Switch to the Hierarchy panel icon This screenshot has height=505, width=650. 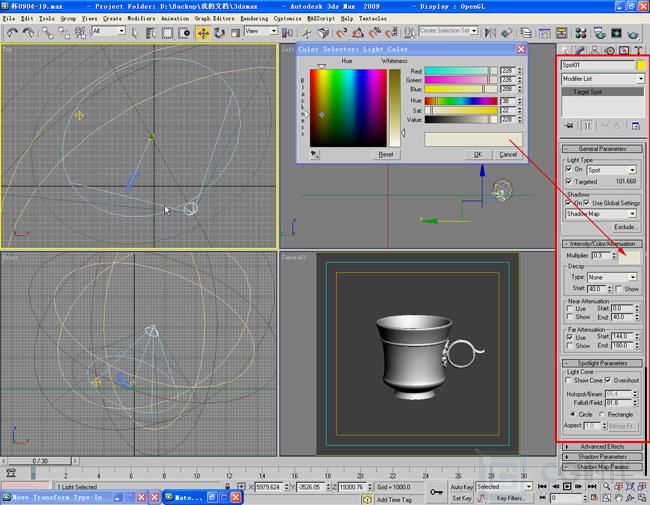tap(595, 50)
